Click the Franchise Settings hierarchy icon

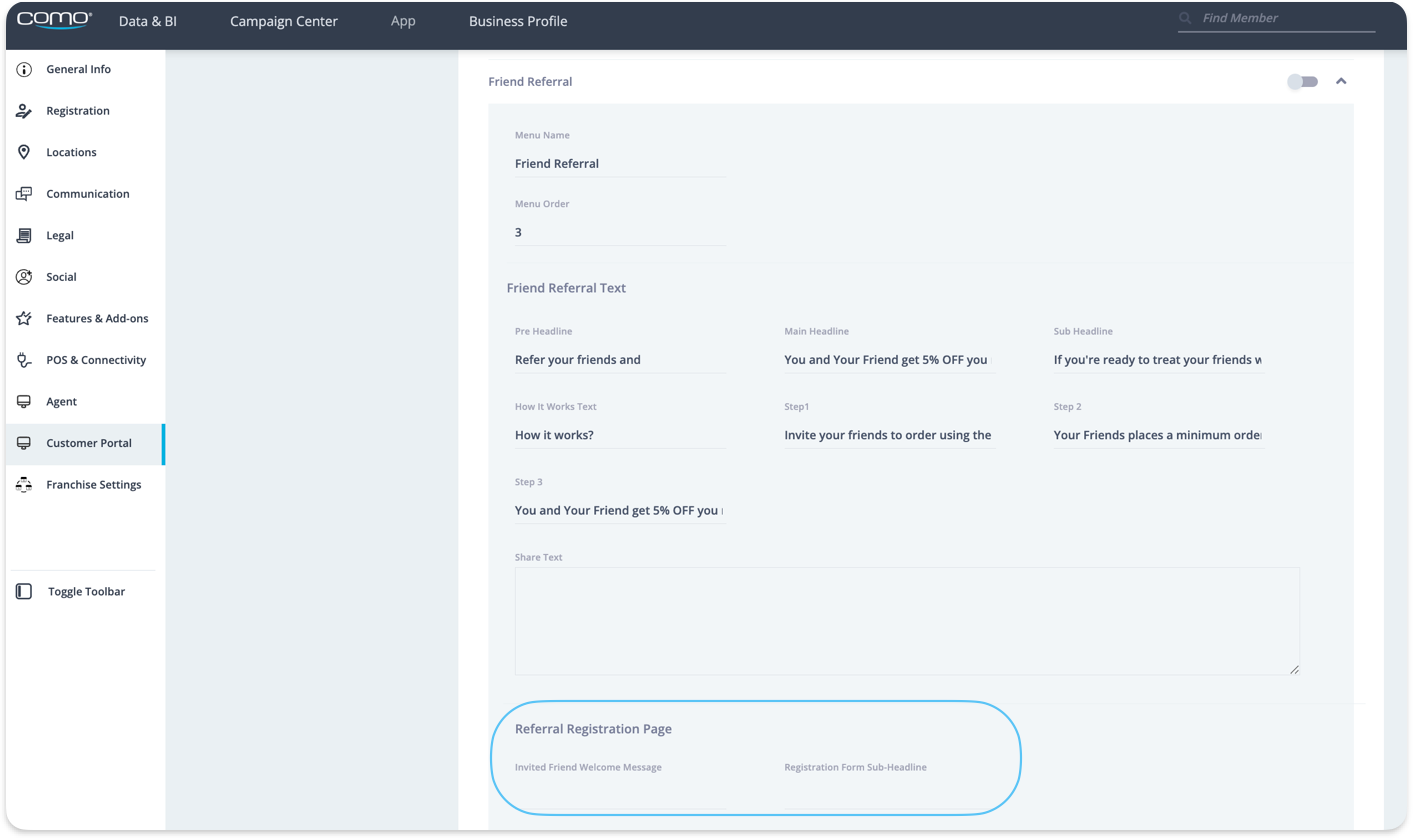tap(24, 485)
